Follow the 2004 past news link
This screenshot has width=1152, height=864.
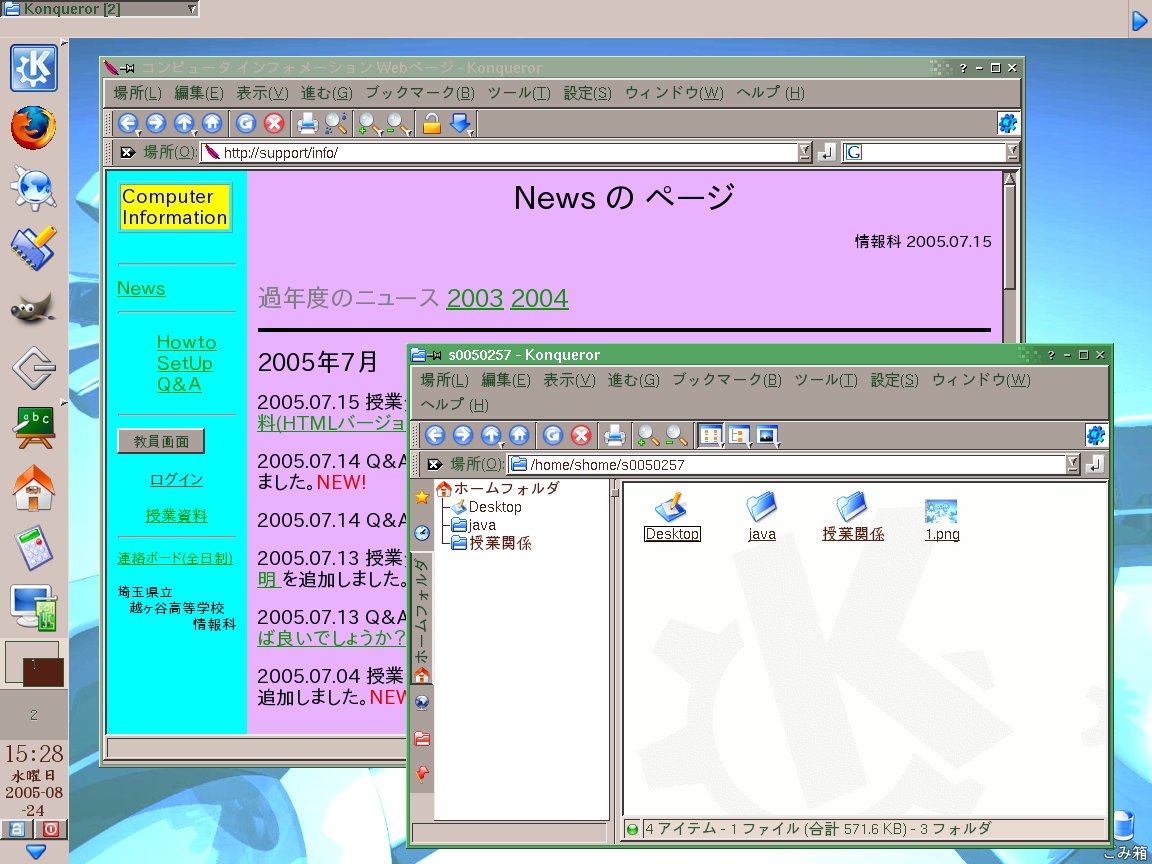(539, 298)
